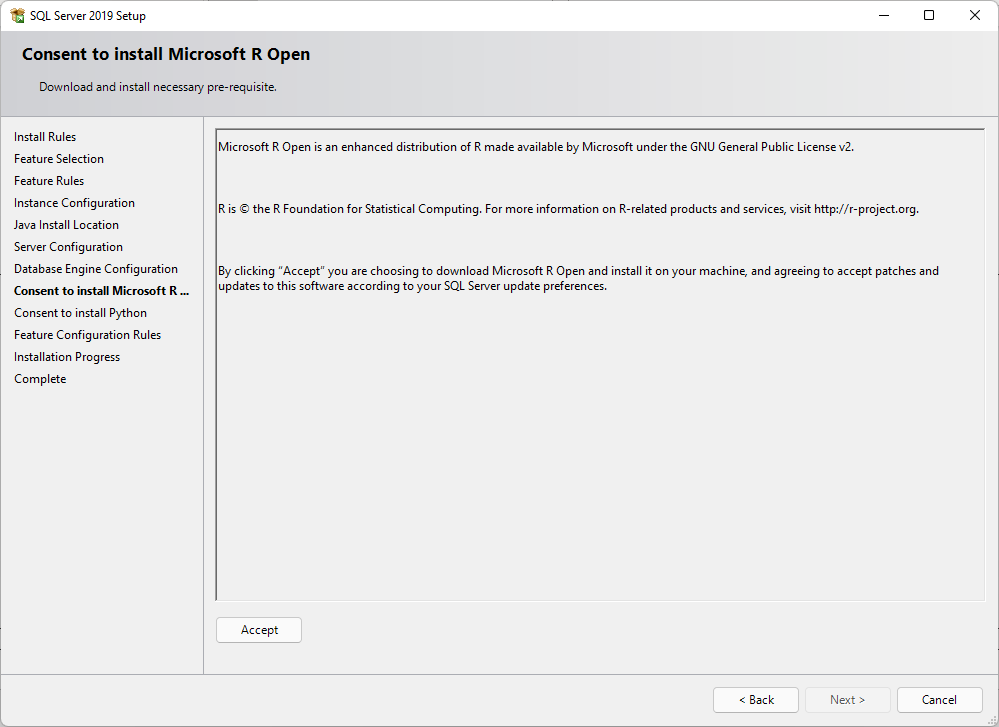Select Installation Progress step

pos(67,357)
